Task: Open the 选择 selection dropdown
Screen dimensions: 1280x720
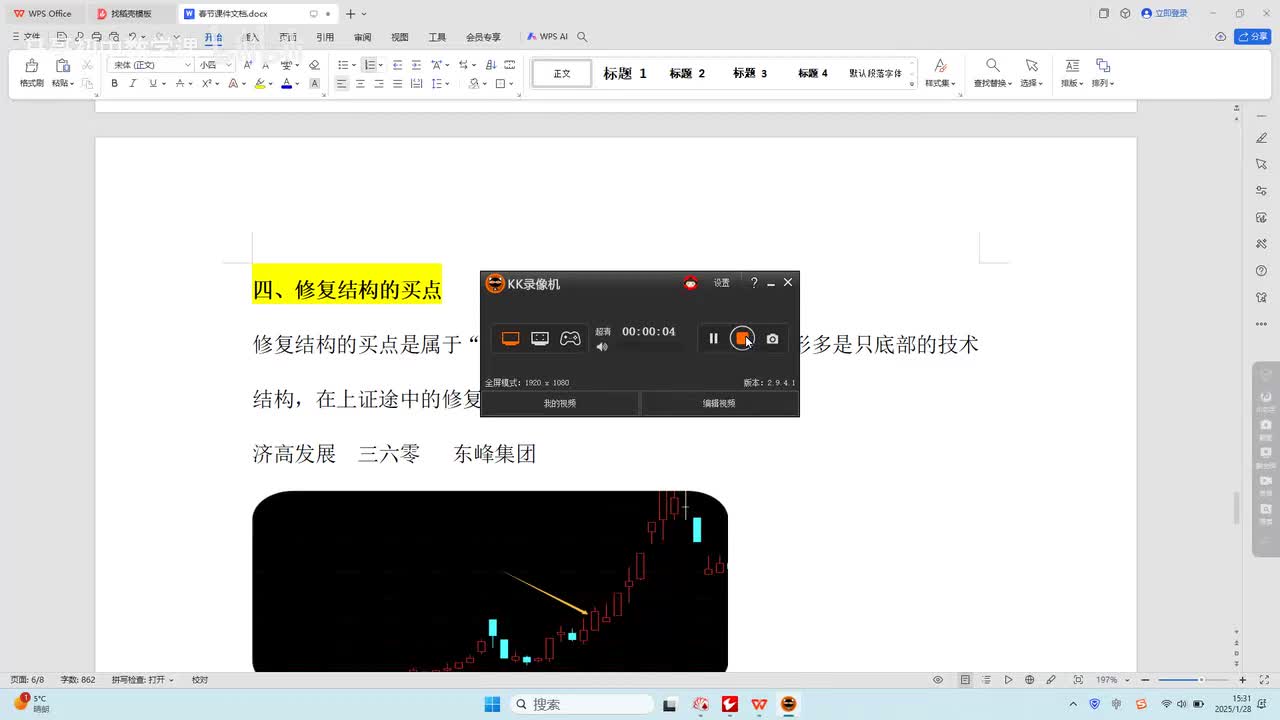Action: (1032, 73)
